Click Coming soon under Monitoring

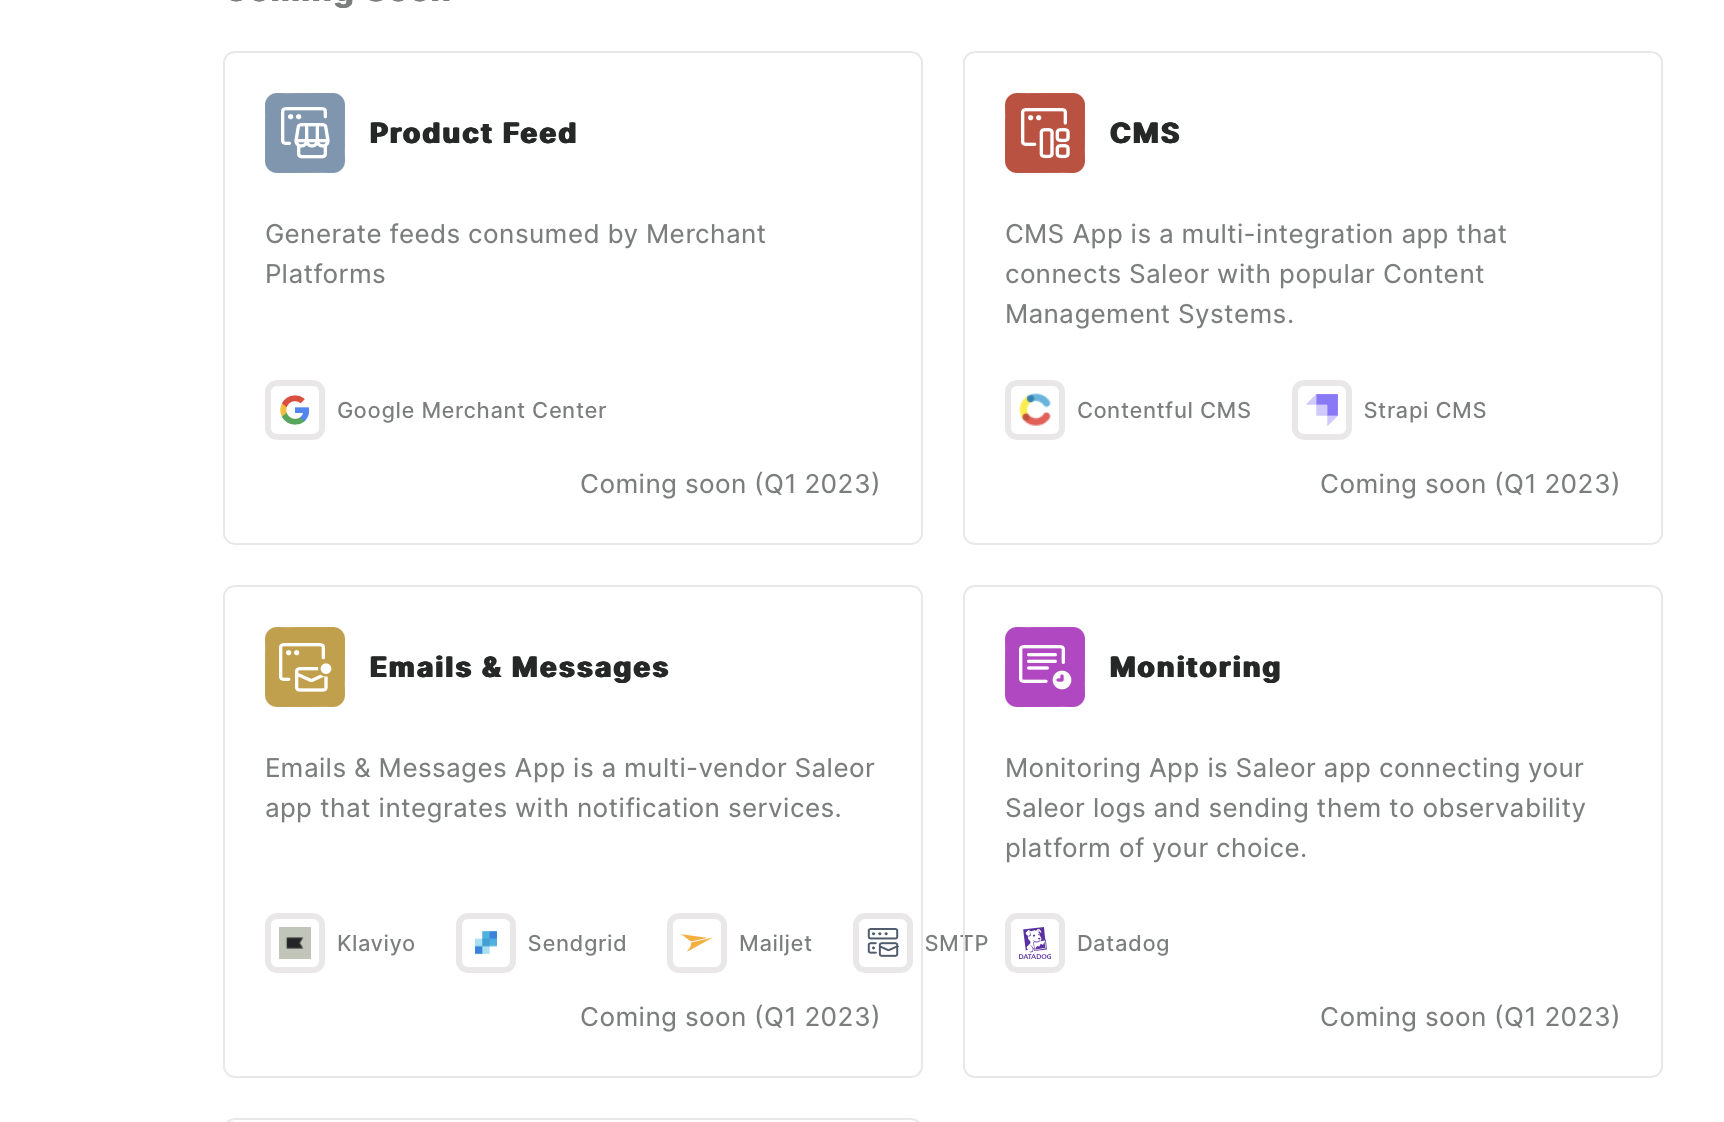[x=1469, y=1016]
